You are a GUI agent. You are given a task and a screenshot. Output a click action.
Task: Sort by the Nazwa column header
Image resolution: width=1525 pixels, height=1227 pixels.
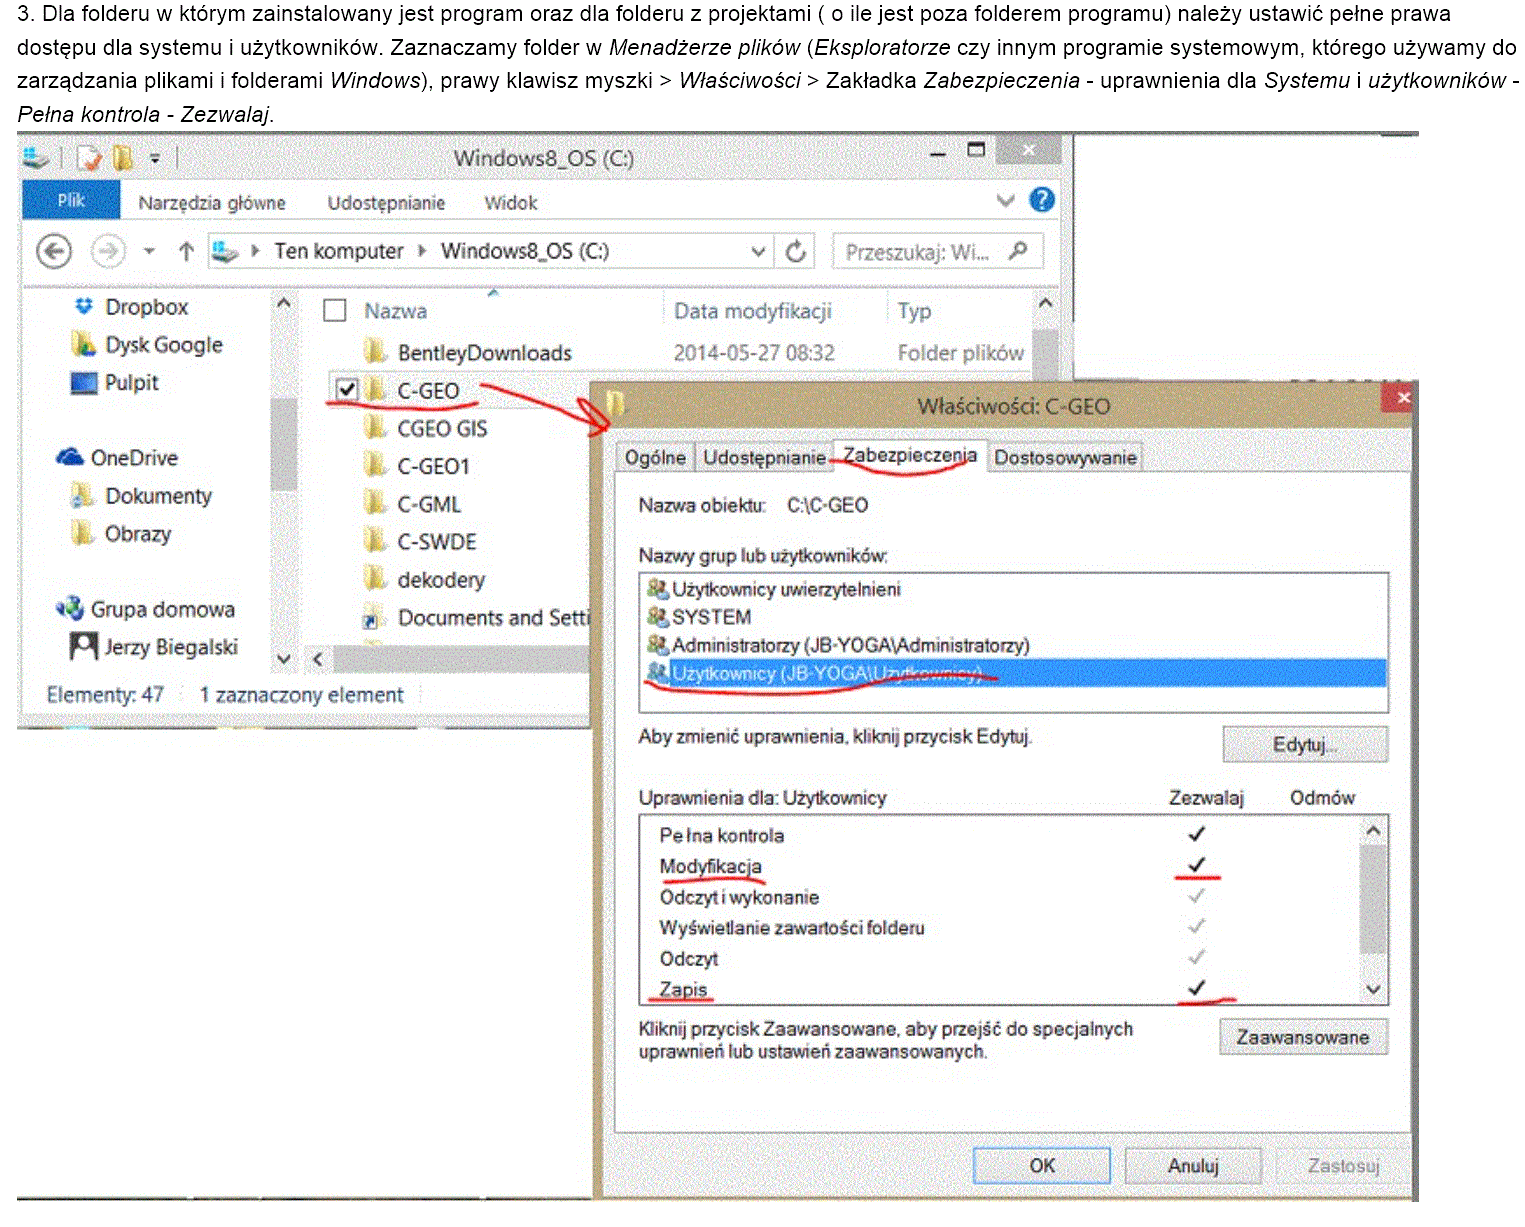point(395,311)
